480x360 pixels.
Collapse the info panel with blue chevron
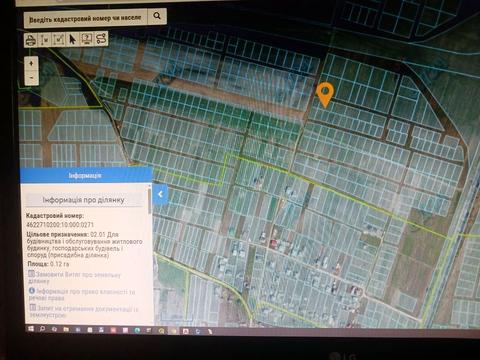160,194
